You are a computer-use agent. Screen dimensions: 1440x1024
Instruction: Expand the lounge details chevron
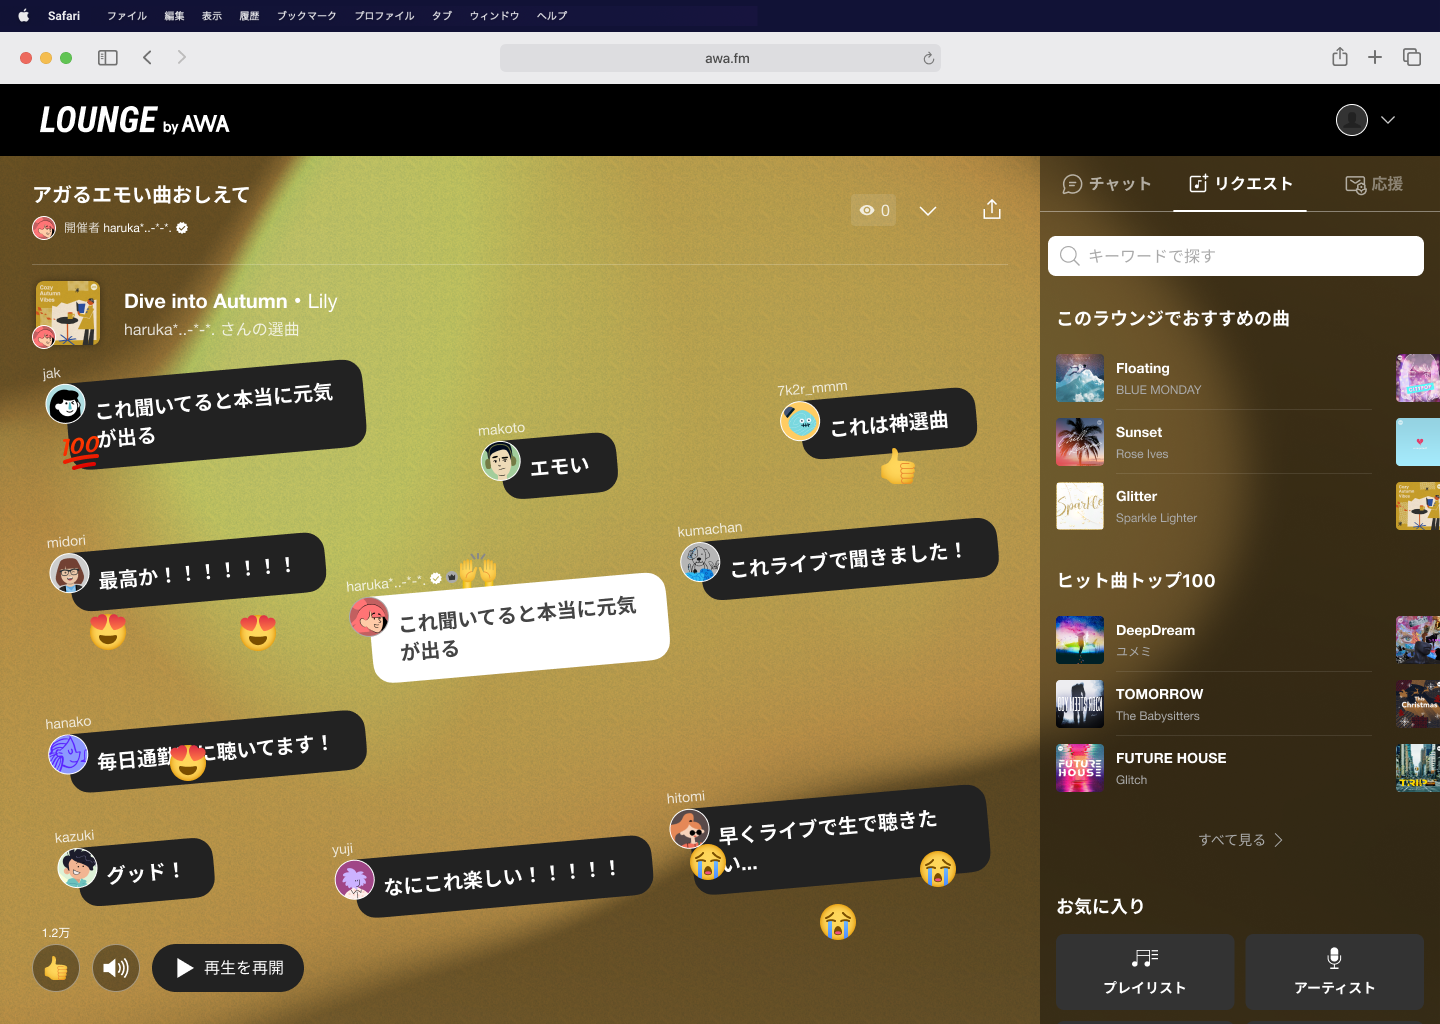click(x=928, y=211)
